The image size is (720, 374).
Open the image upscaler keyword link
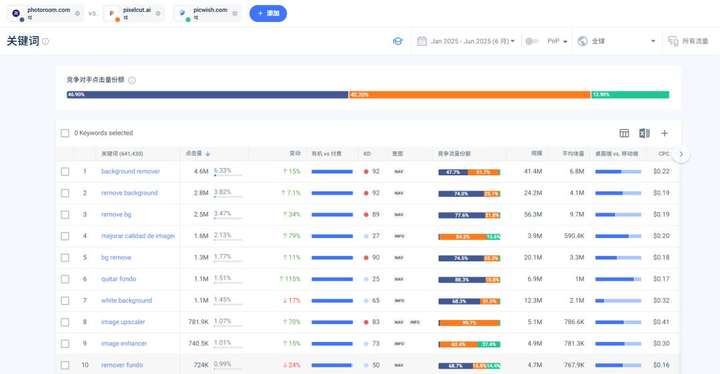click(x=123, y=322)
